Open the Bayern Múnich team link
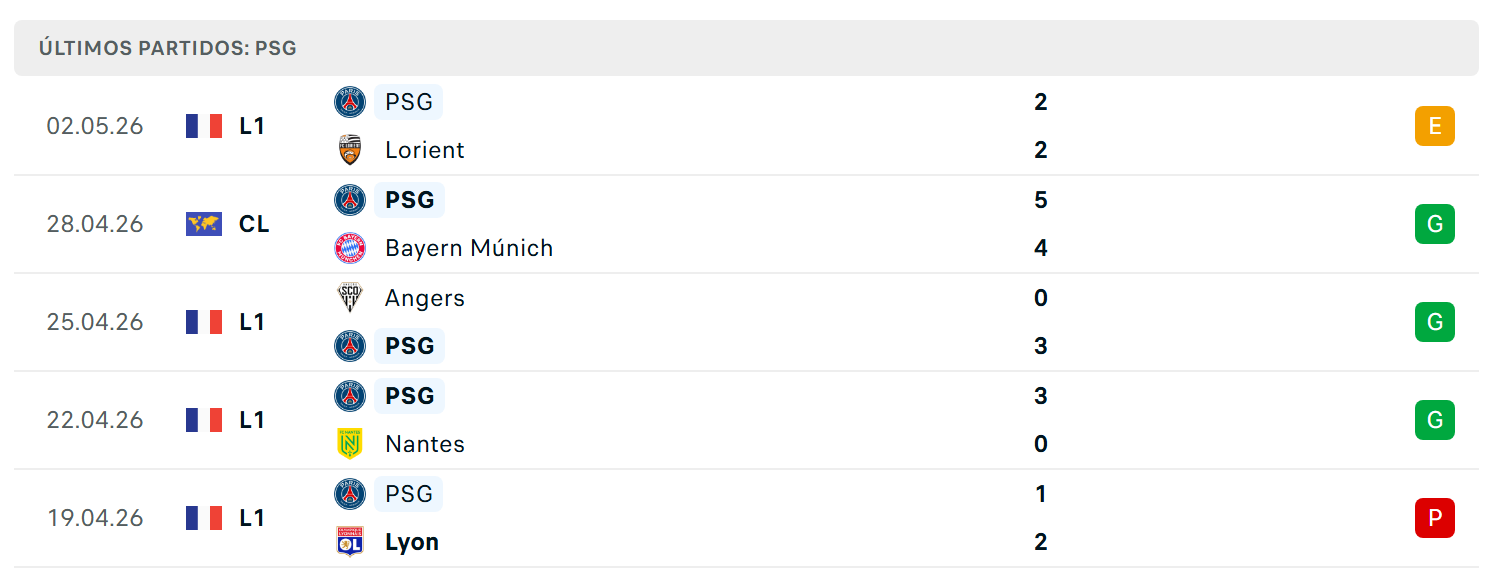The width and height of the screenshot is (1493, 582). click(469, 248)
